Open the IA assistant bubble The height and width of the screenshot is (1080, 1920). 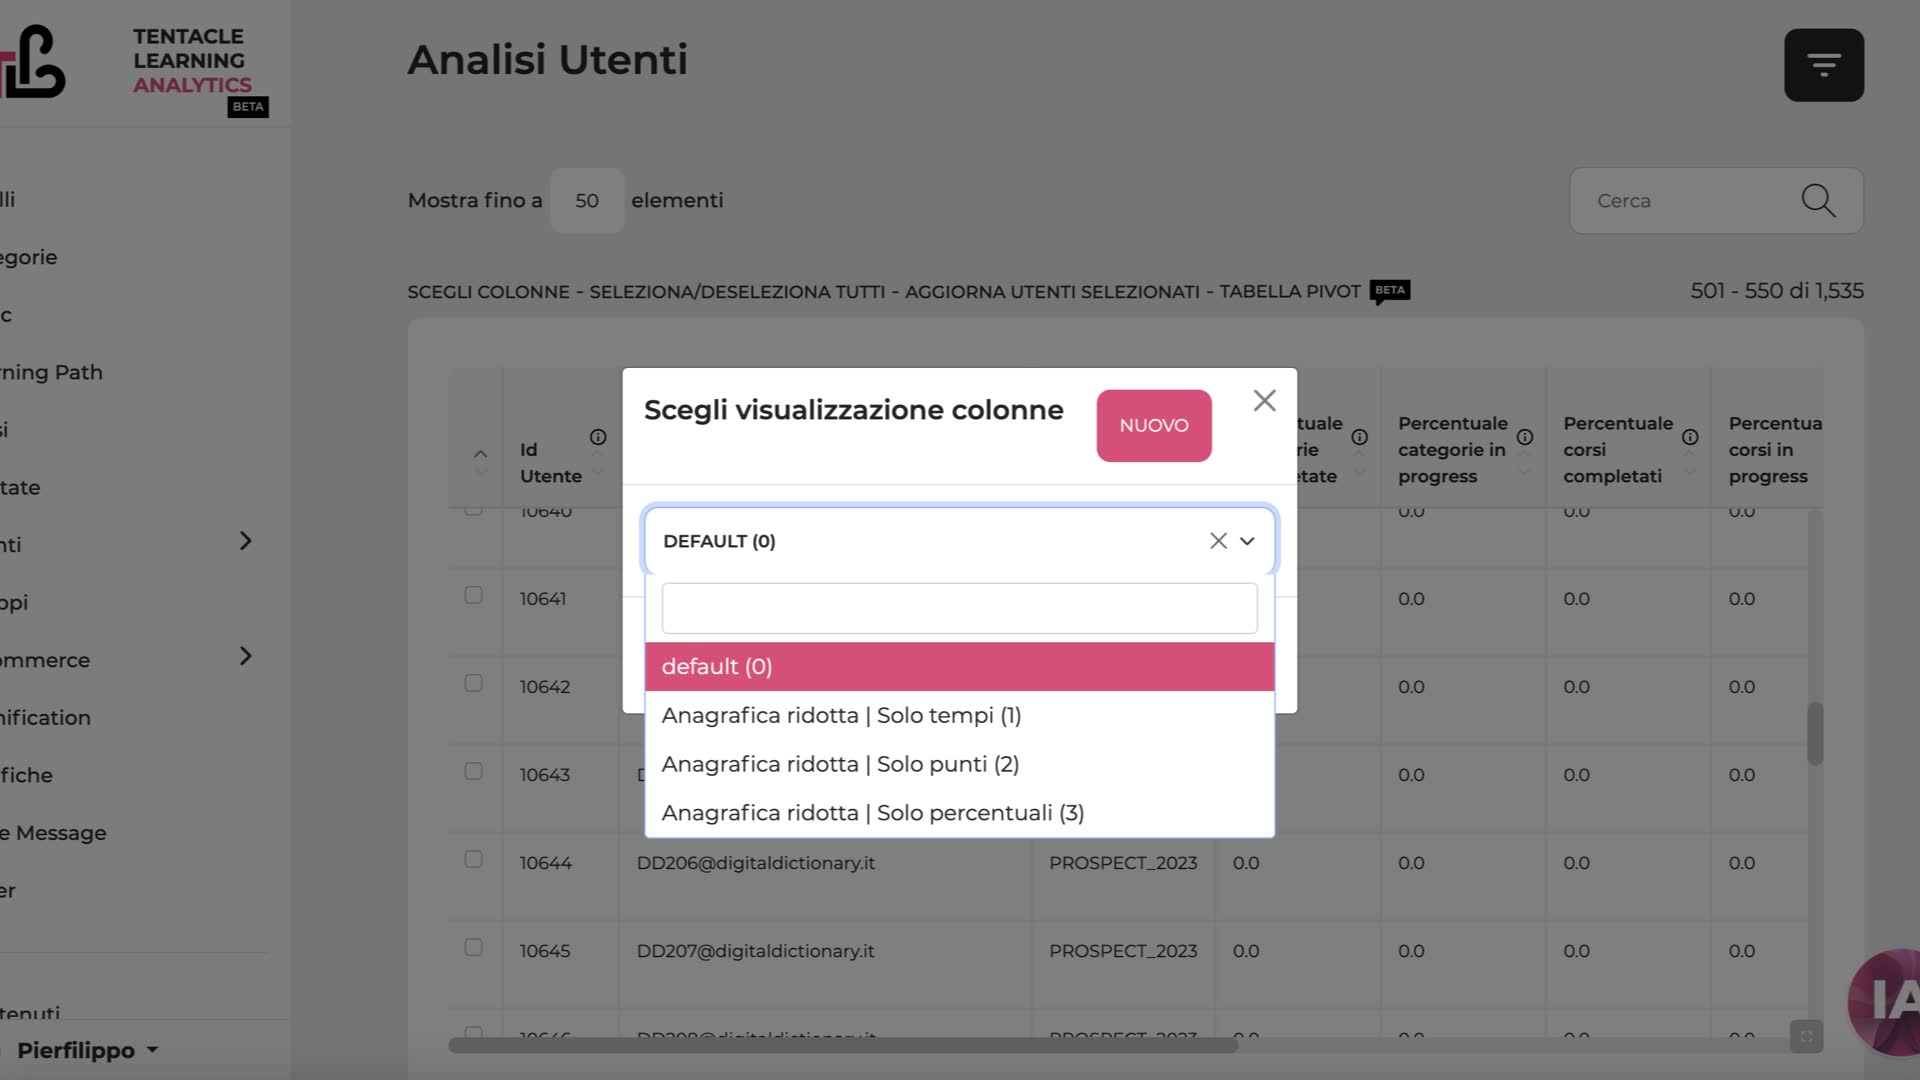click(1884, 1002)
